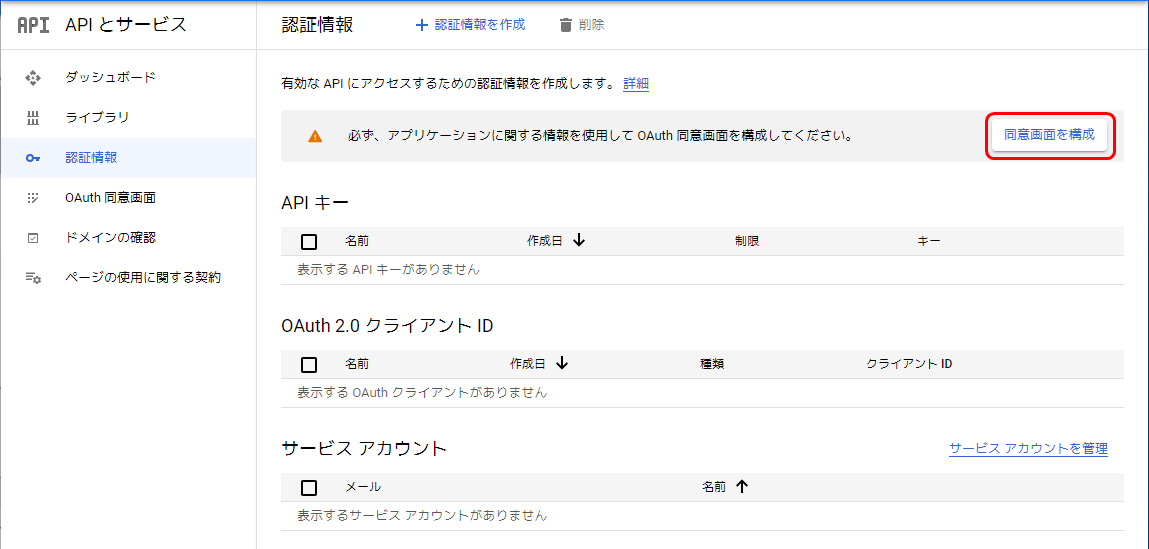Image resolution: width=1149 pixels, height=549 pixels.
Task: Click the Dashboard (ダッシュボード) sidebar icon
Action: [x=33, y=78]
